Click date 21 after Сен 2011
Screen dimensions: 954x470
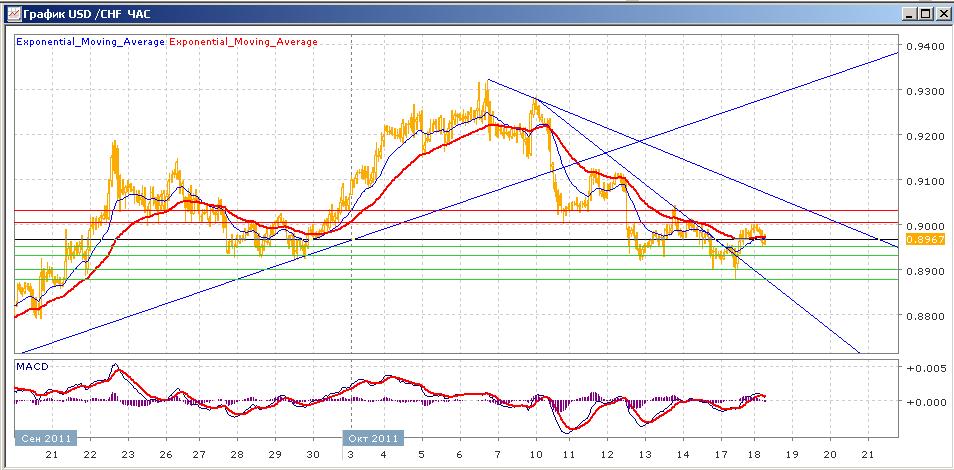[52, 455]
